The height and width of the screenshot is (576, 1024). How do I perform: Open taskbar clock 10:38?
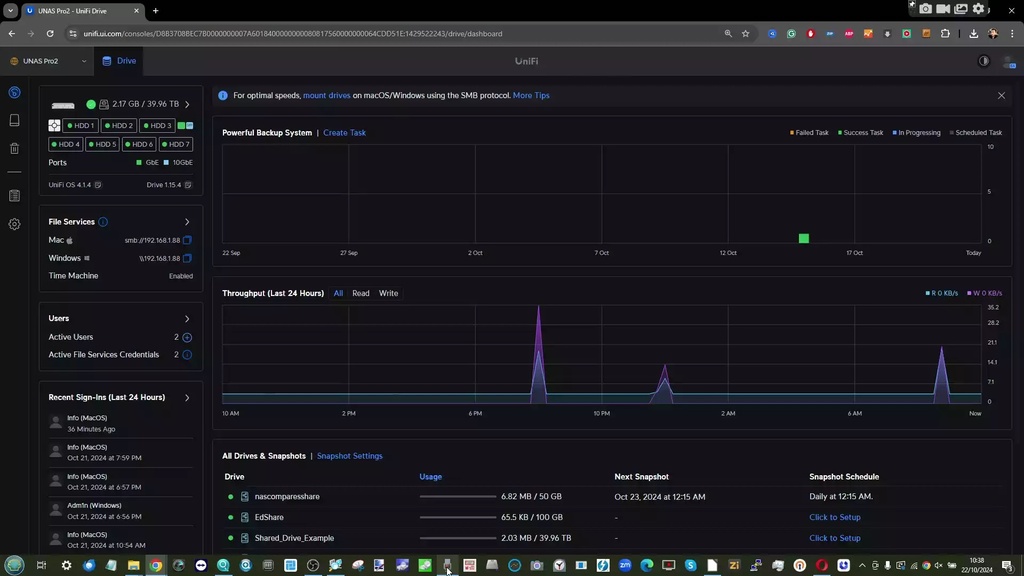tap(977, 565)
